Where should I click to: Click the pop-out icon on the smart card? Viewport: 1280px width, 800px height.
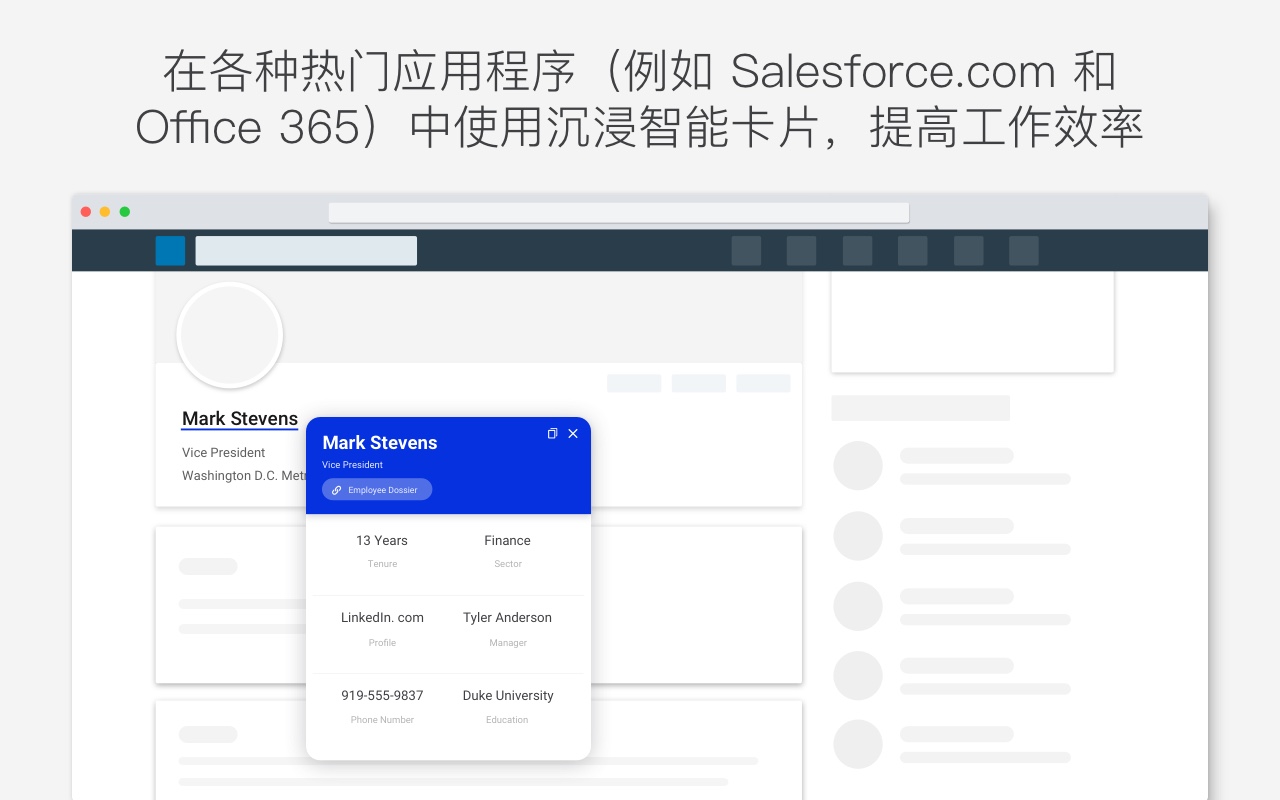point(553,434)
